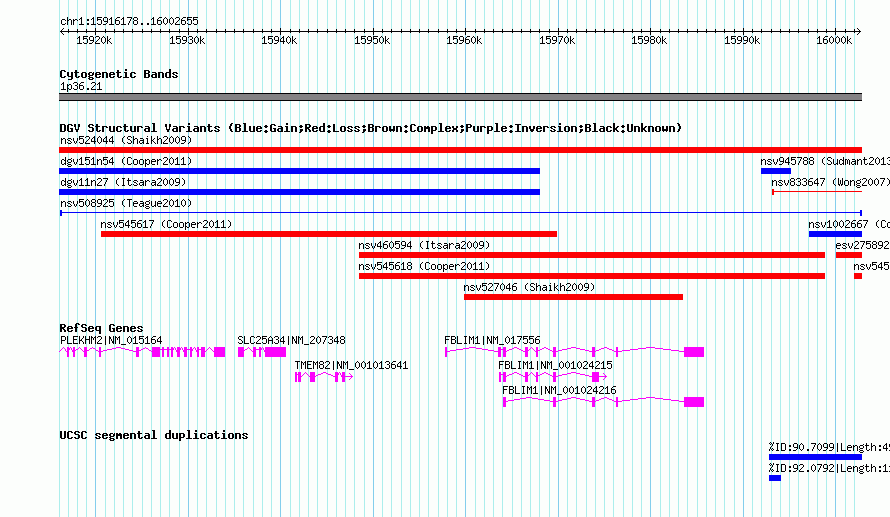Click the %ID:90.7099 segmental duplication bar

816,457
